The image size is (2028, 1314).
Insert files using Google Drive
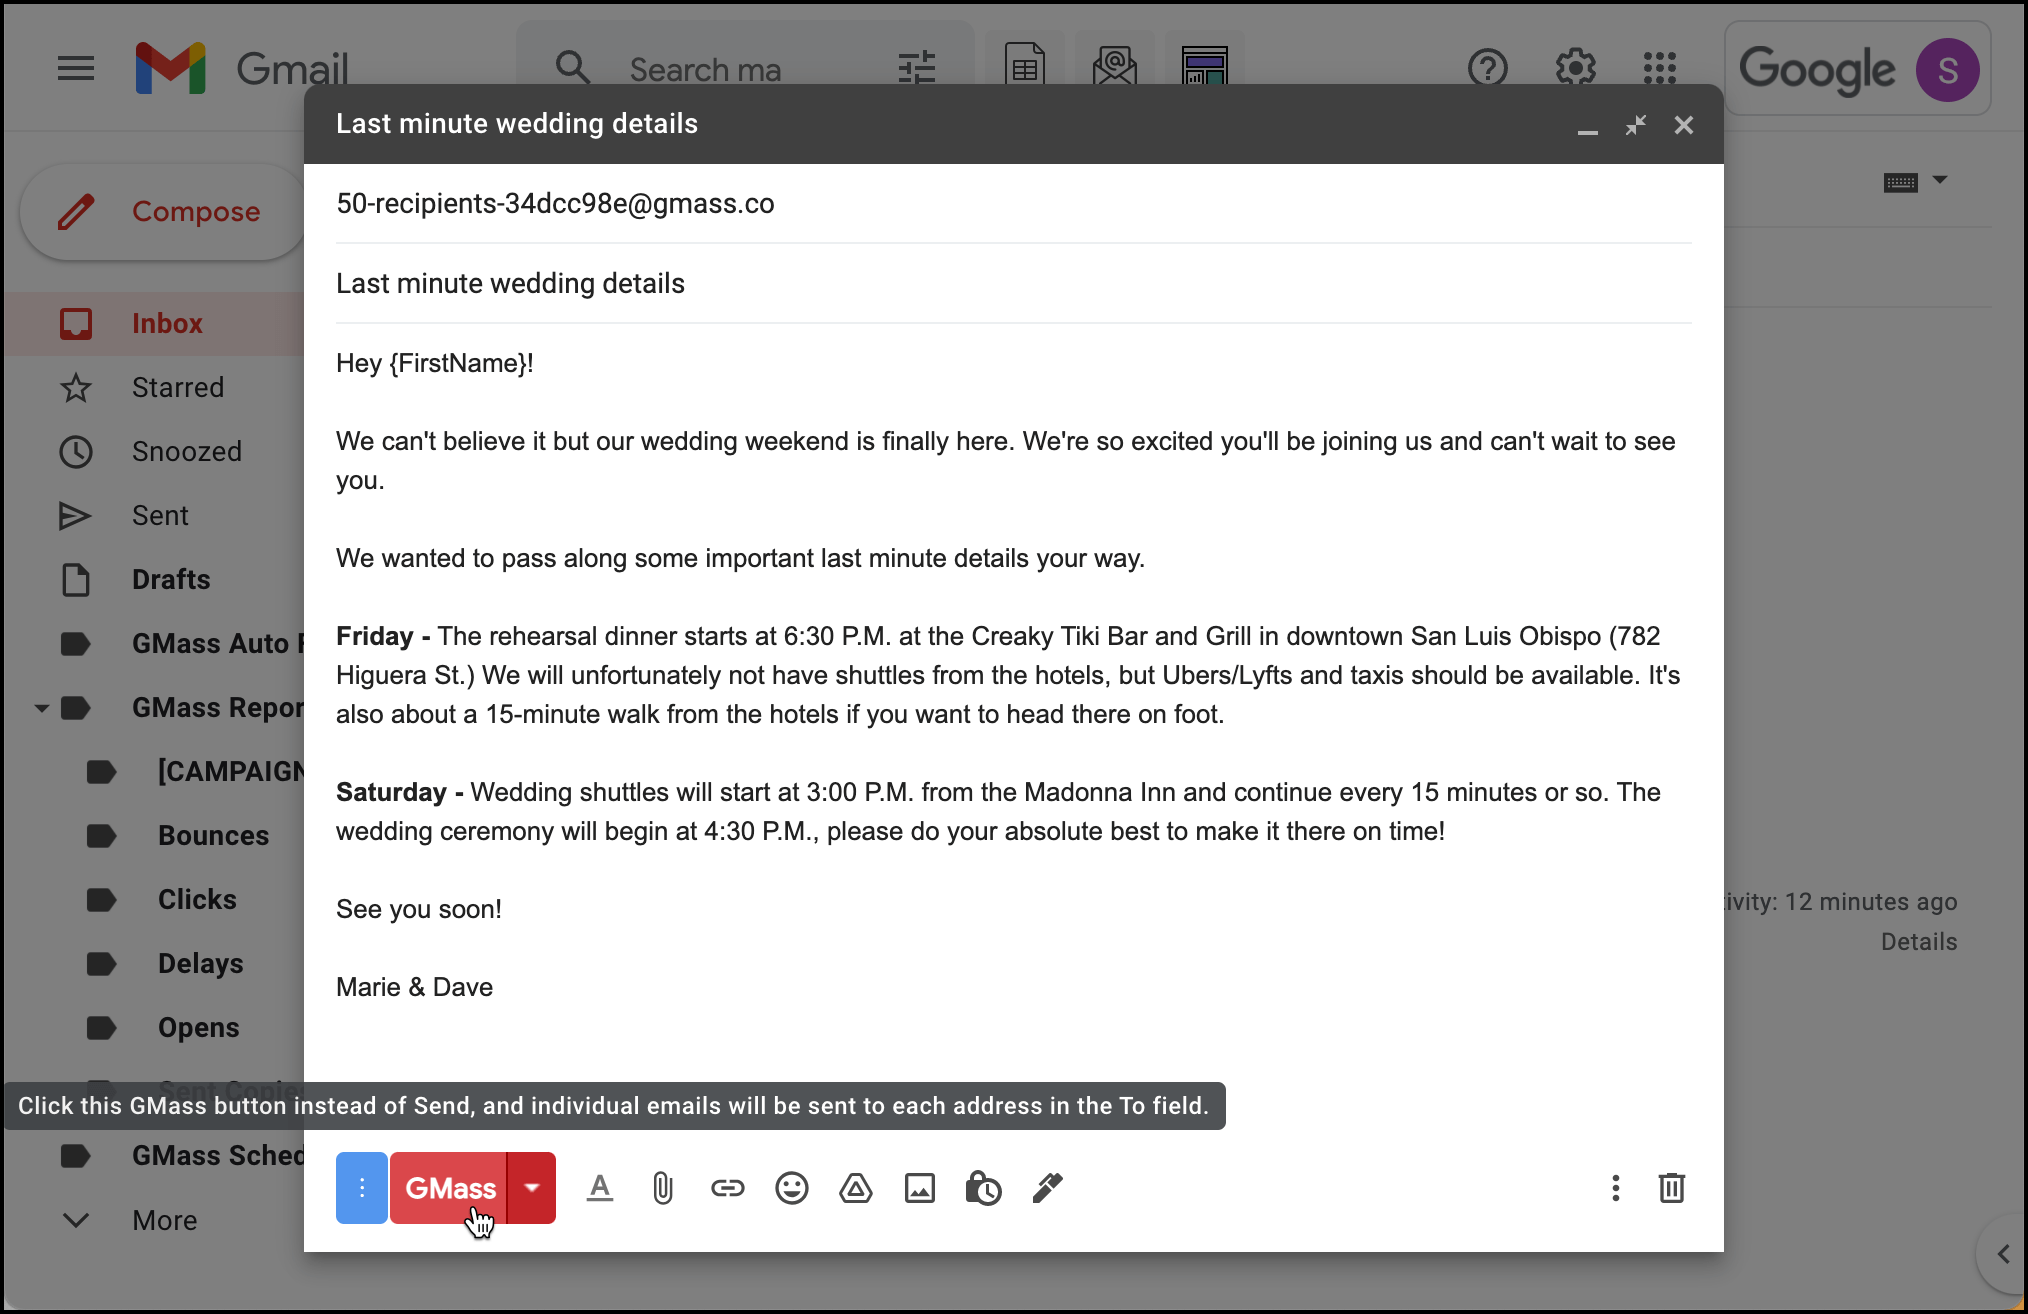coord(856,1188)
